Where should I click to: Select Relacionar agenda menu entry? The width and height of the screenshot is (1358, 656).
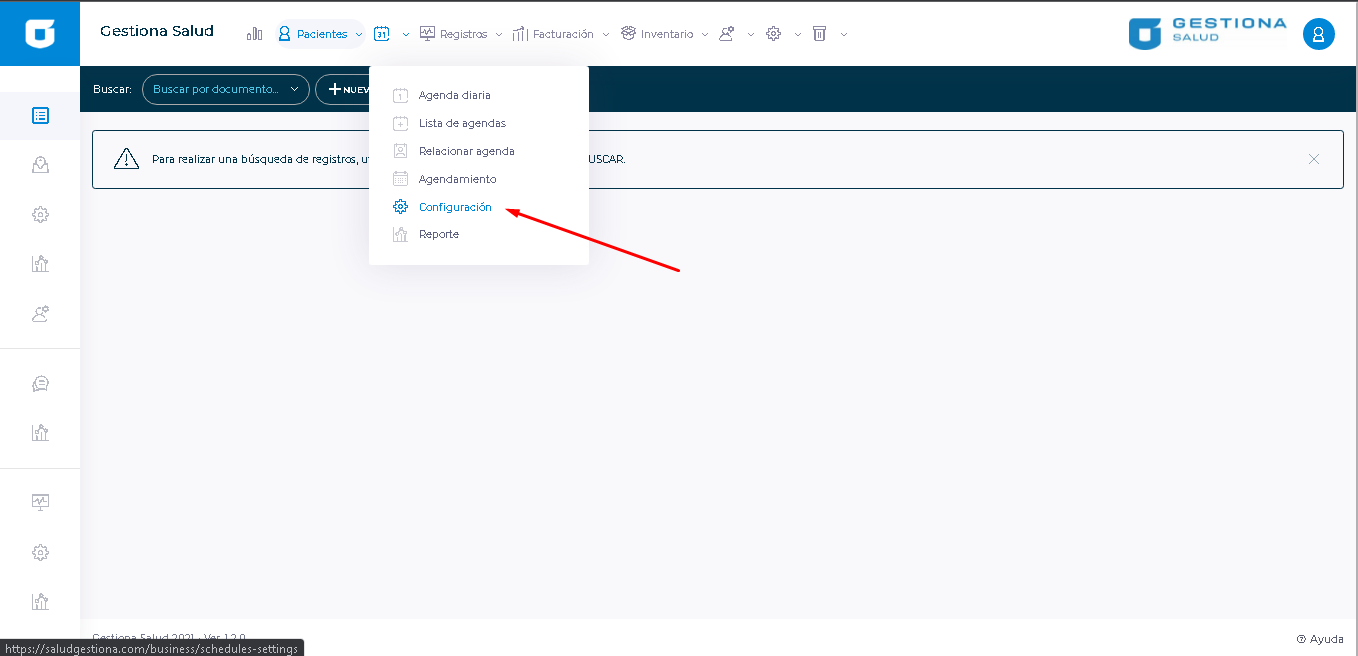466,151
